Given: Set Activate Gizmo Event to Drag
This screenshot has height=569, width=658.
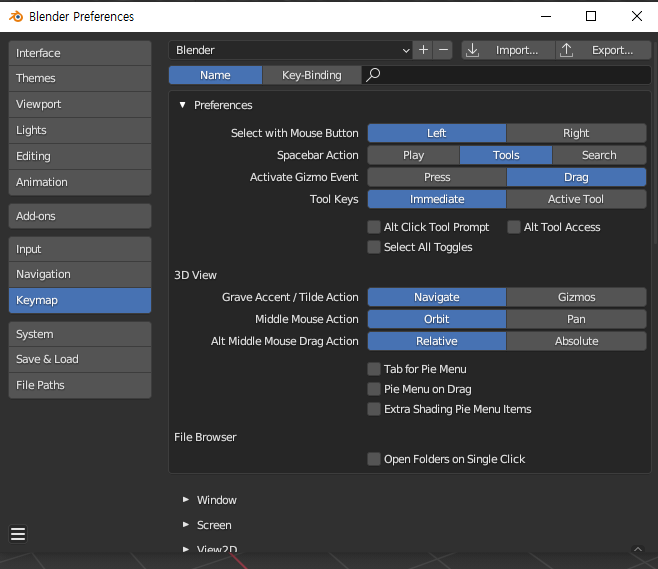Looking at the screenshot, I should (576, 177).
